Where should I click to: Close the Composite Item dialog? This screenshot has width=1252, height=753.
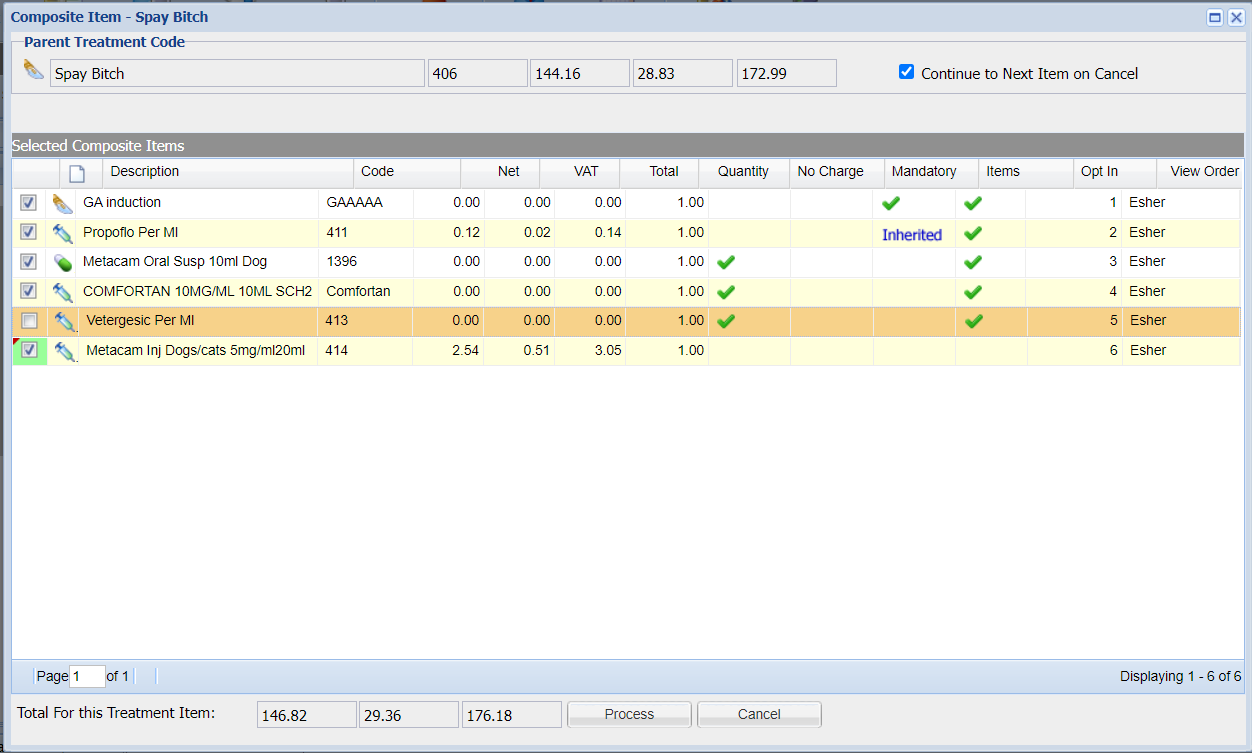click(1235, 17)
